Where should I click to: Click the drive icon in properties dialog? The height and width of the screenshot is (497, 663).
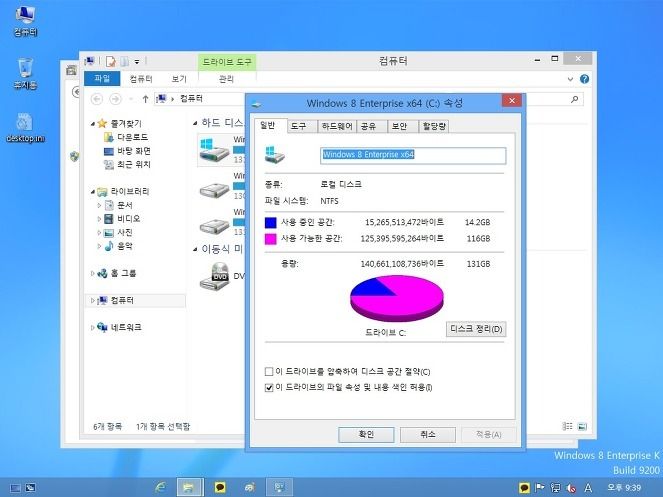[x=275, y=155]
